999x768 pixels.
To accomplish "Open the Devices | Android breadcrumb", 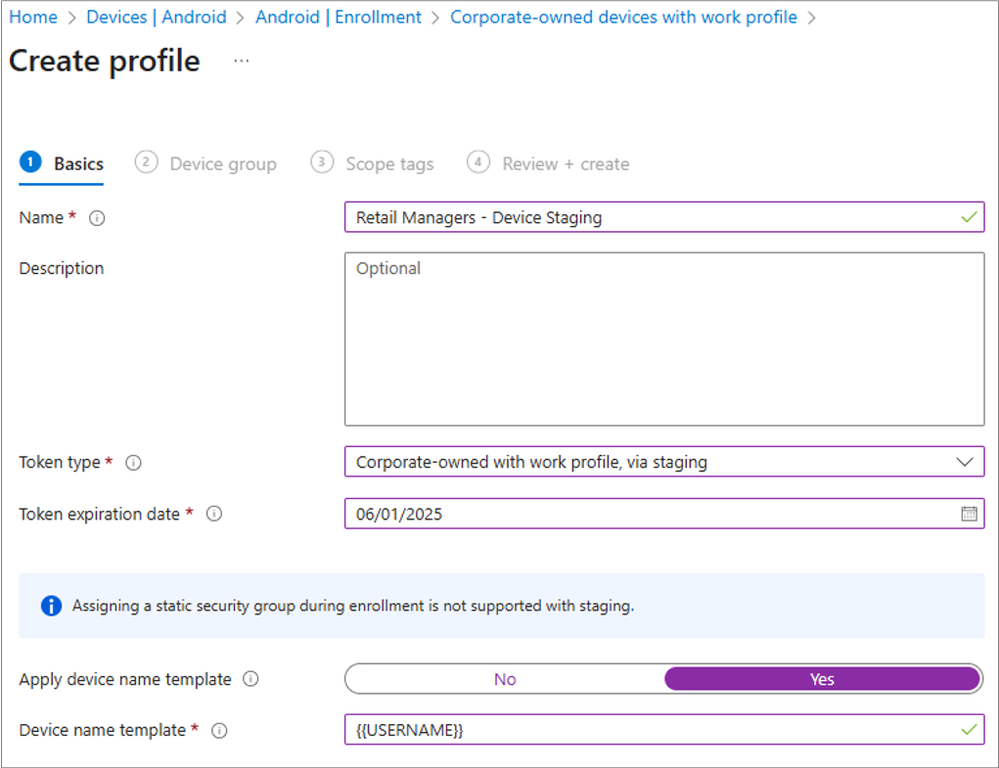I will coord(156,17).
